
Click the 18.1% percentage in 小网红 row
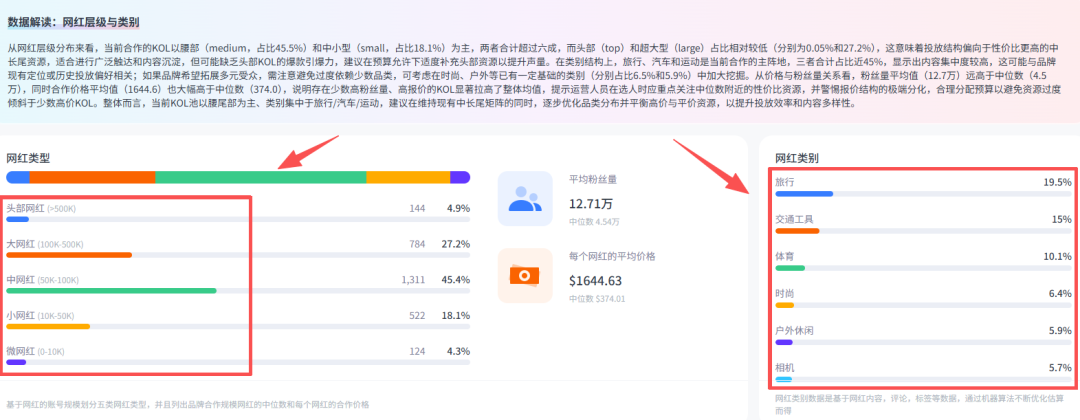[x=455, y=315]
